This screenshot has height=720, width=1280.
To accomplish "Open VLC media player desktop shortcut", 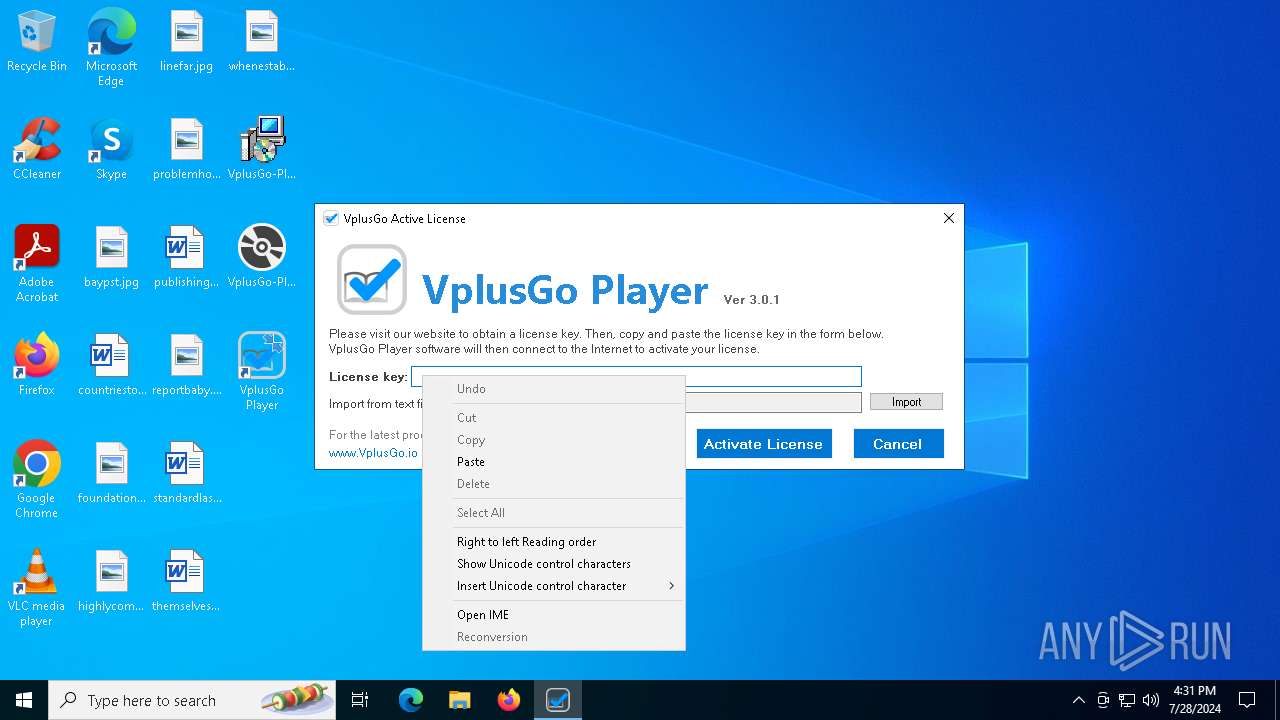I will point(37,588).
